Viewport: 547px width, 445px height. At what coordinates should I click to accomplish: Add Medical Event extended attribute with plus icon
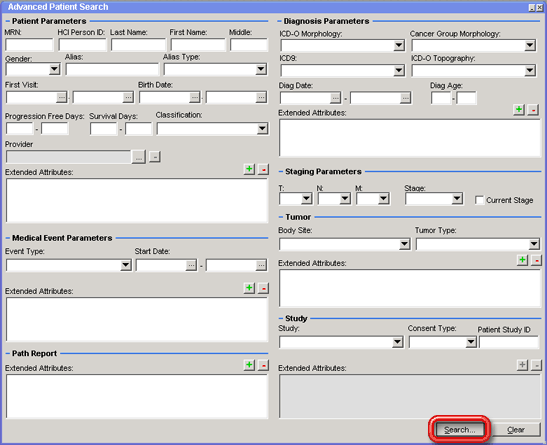click(249, 288)
